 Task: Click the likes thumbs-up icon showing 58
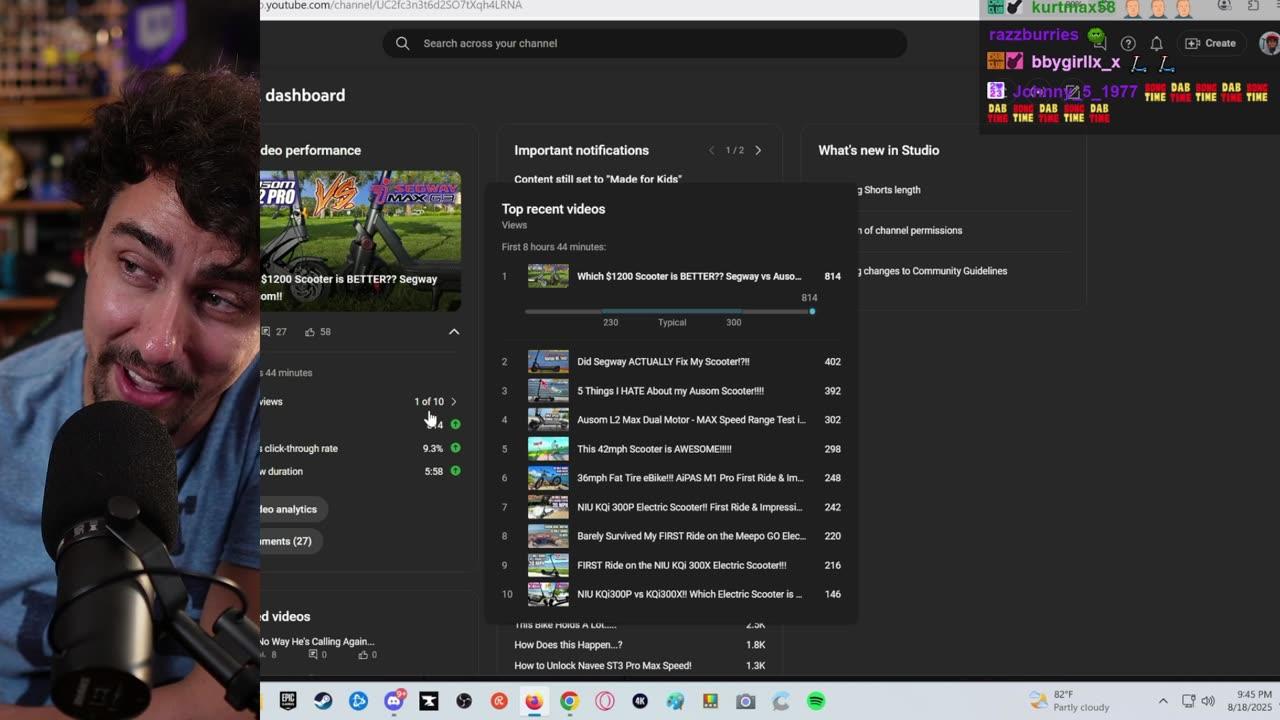(x=310, y=331)
